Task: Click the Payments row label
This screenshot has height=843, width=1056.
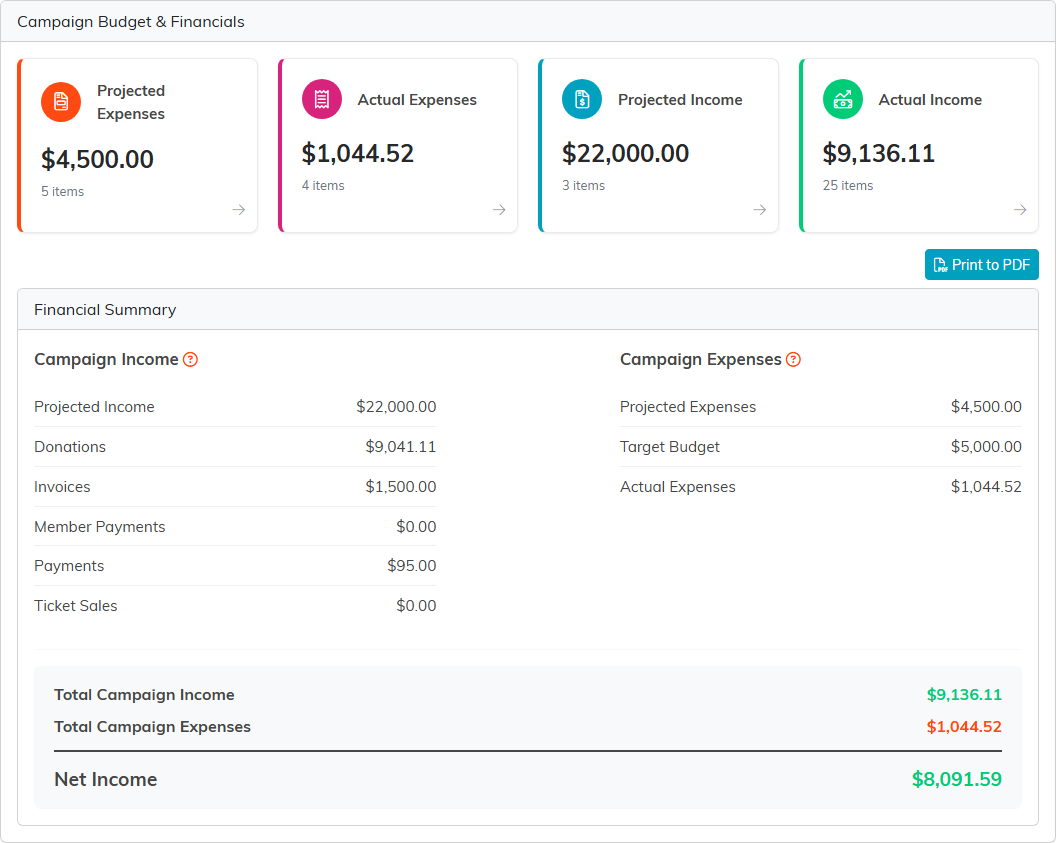Action: point(69,566)
